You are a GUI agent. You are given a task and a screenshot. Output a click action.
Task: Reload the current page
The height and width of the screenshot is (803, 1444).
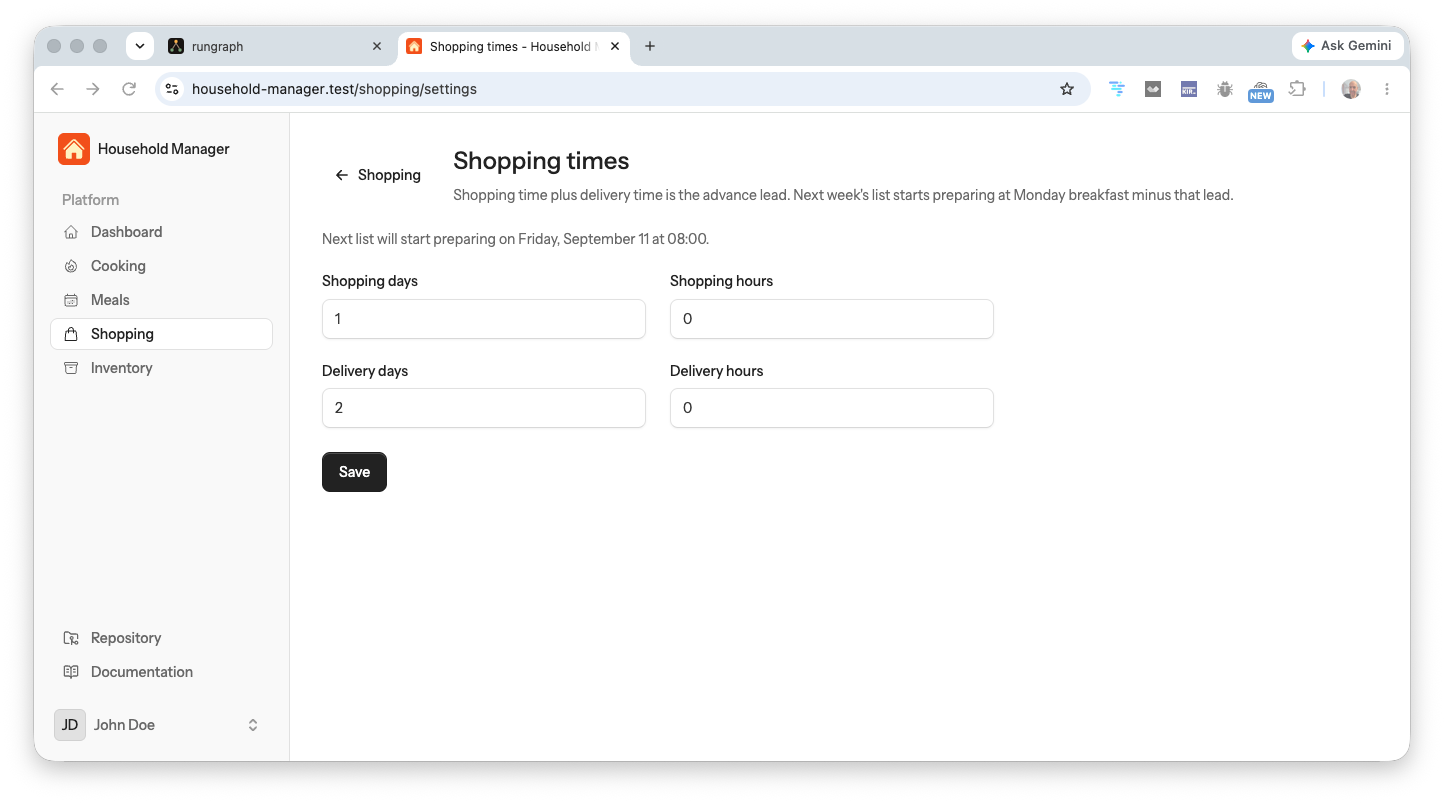[129, 89]
